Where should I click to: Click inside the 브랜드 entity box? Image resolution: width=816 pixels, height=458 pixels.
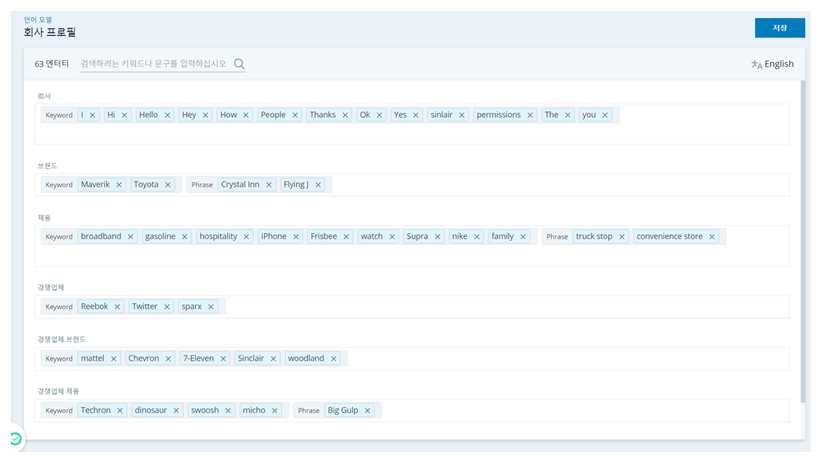coord(412,185)
